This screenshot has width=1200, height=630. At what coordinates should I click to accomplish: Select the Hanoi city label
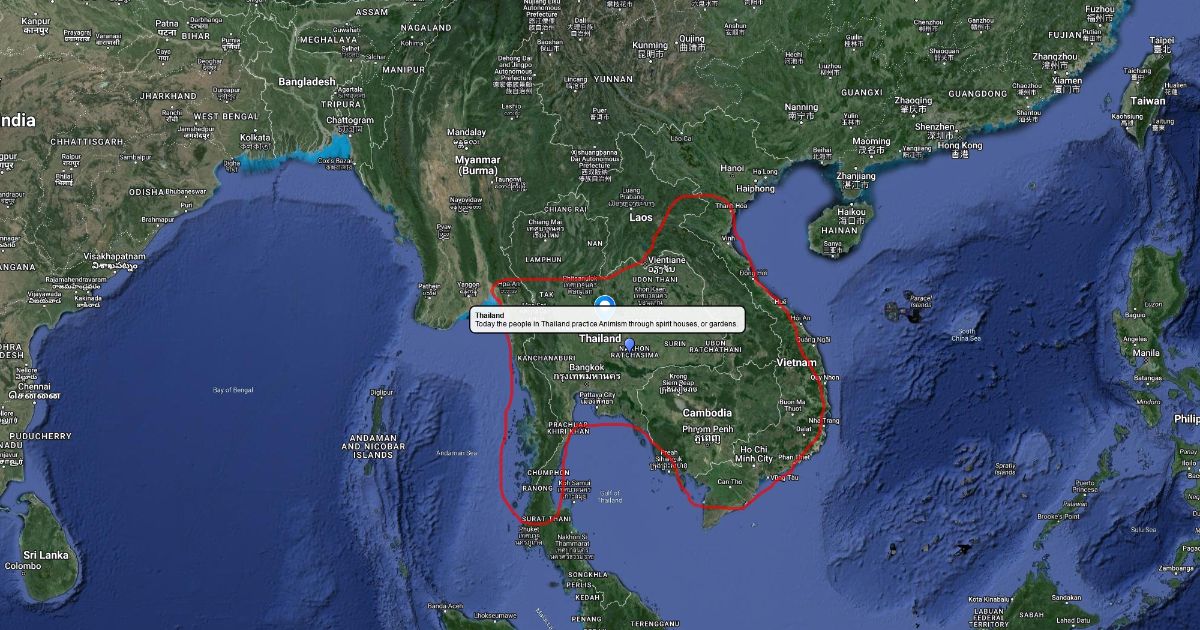click(732, 168)
